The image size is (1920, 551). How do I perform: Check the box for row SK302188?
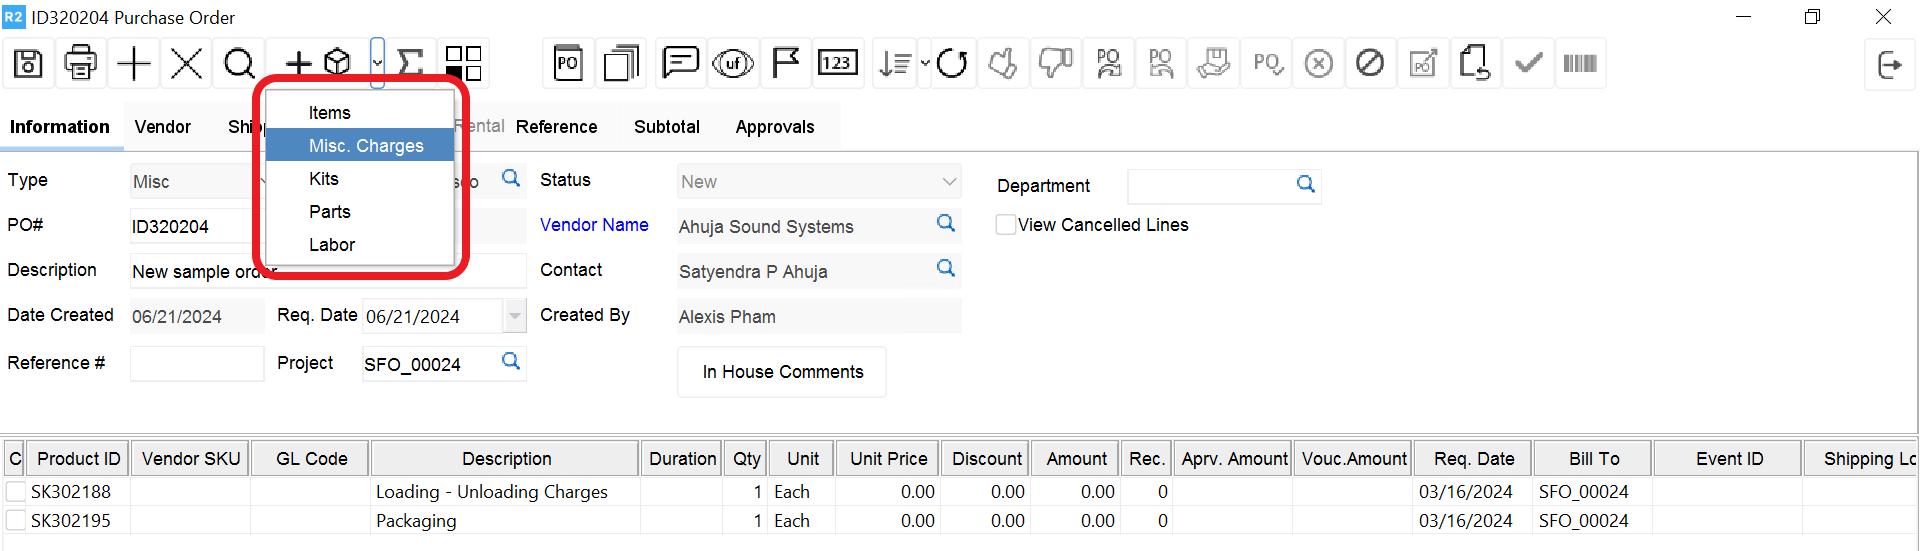click(x=16, y=492)
